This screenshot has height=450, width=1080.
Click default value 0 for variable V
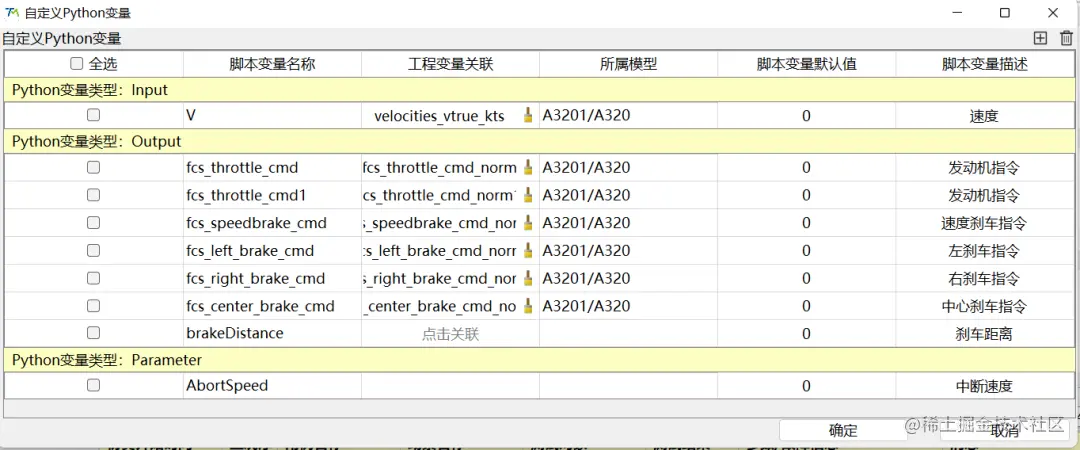pyautogui.click(x=807, y=116)
